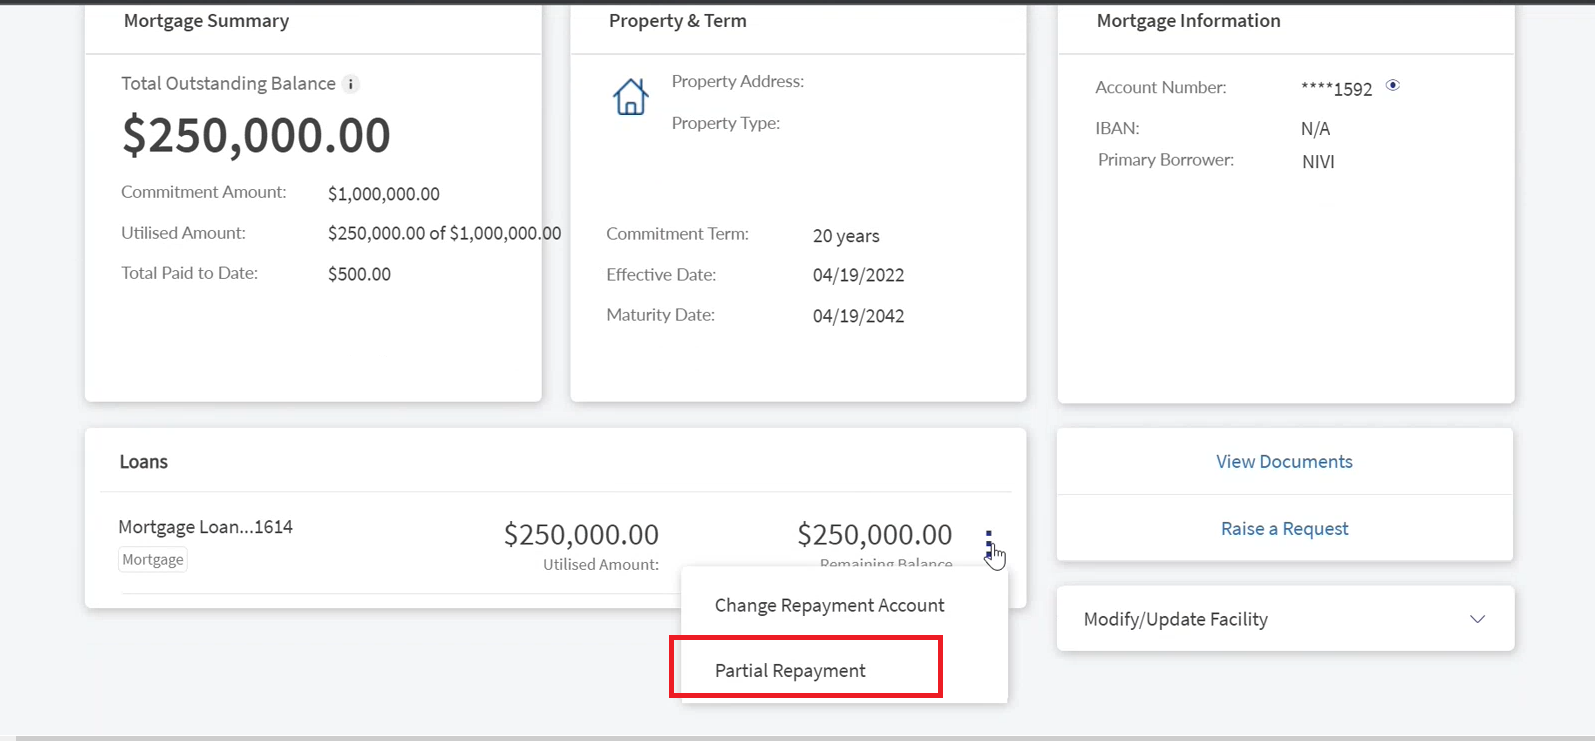Image resolution: width=1595 pixels, height=741 pixels.
Task: Click the Raise a Request link
Action: 1284,529
